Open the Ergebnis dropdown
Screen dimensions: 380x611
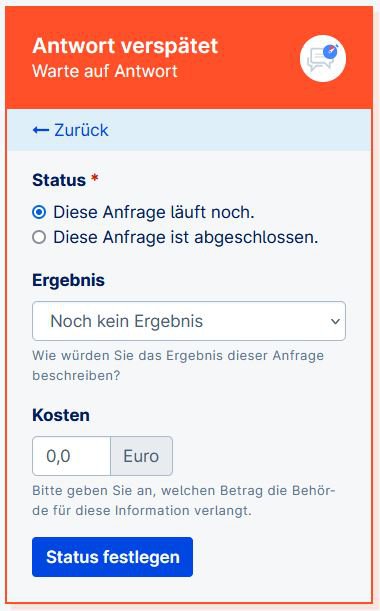189,321
